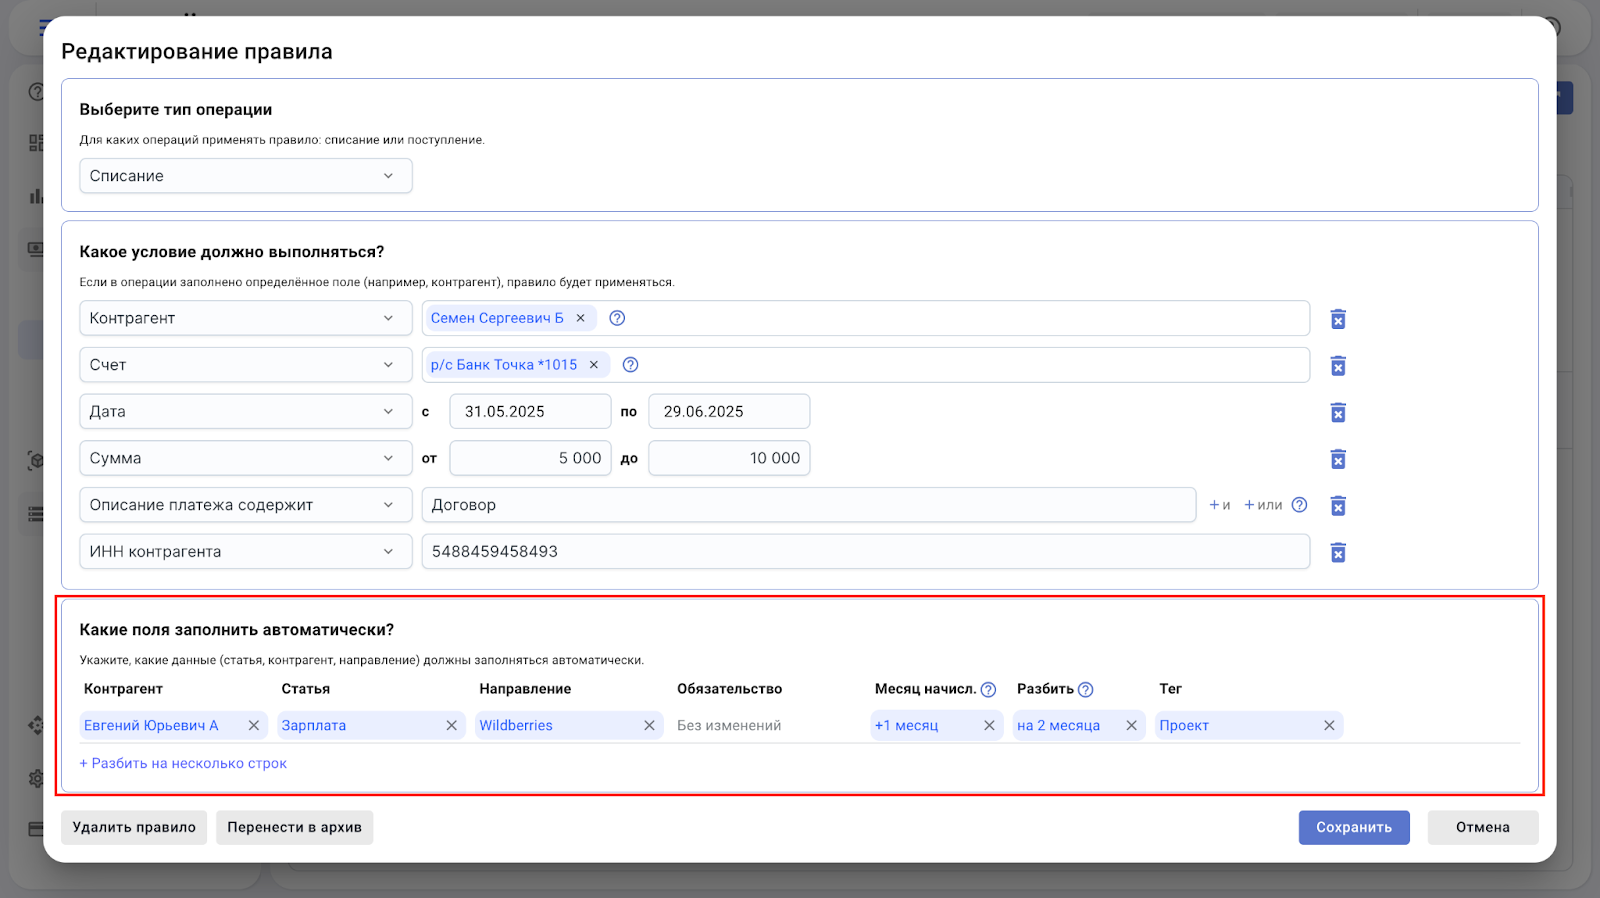
Task: Delete the Счет condition row
Action: click(x=1338, y=366)
